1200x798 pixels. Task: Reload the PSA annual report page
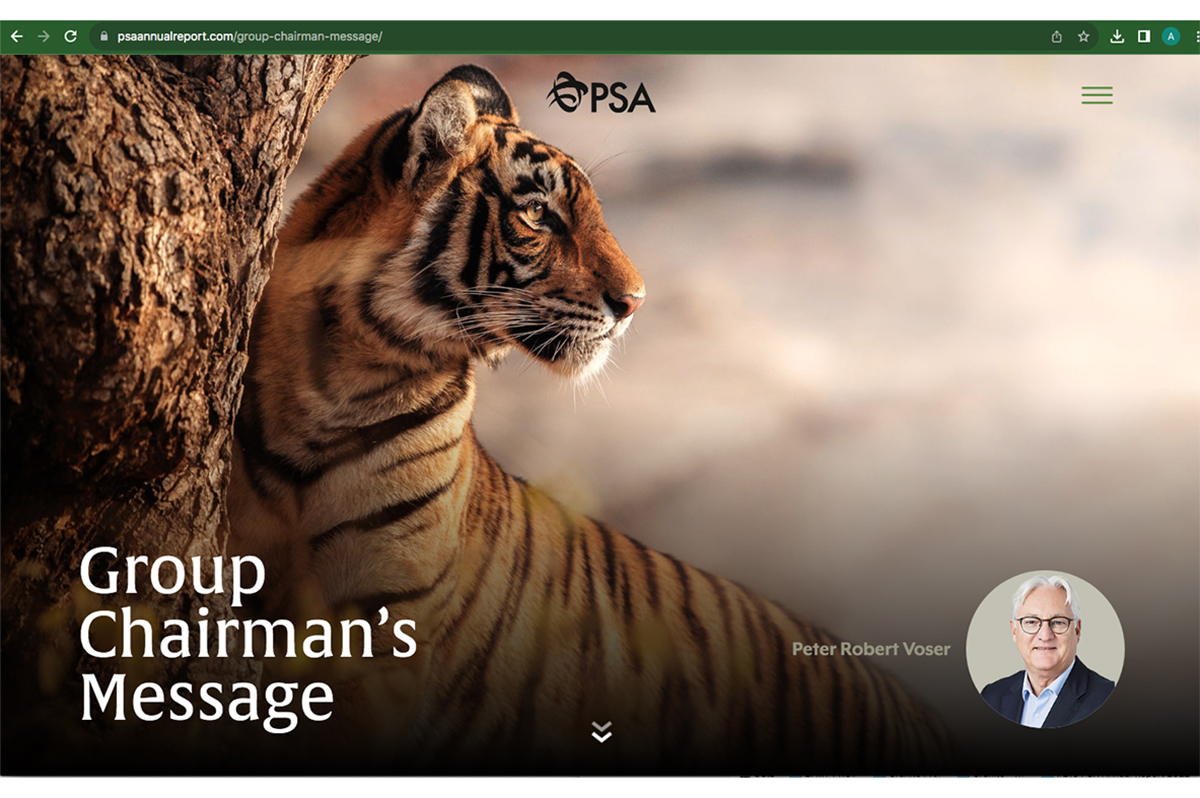tap(70, 37)
